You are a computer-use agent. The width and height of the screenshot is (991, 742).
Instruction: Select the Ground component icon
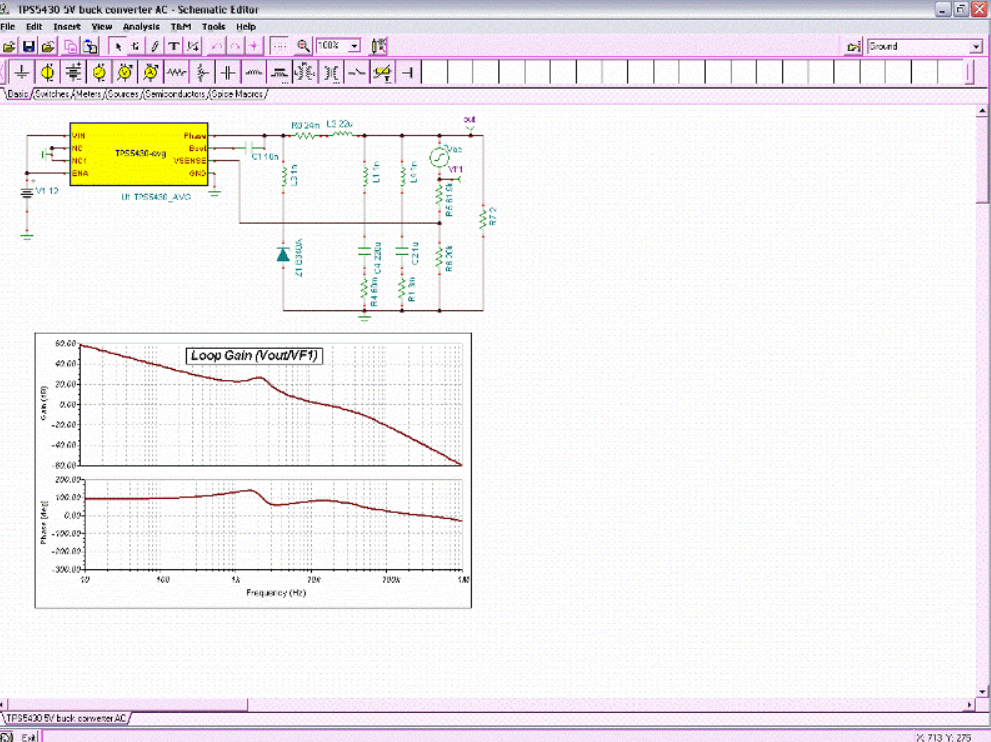point(21,73)
